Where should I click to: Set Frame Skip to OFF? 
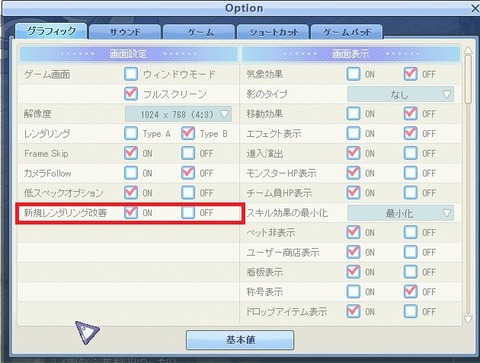188,153
